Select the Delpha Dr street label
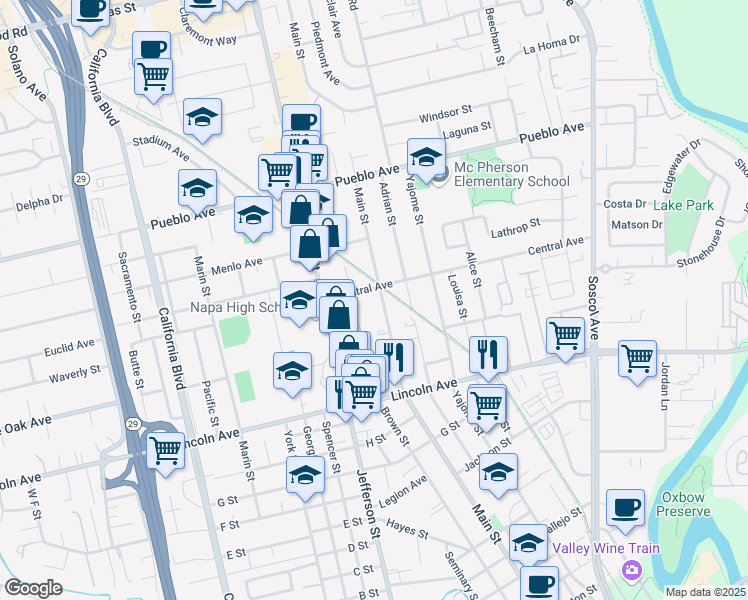 click(x=39, y=203)
